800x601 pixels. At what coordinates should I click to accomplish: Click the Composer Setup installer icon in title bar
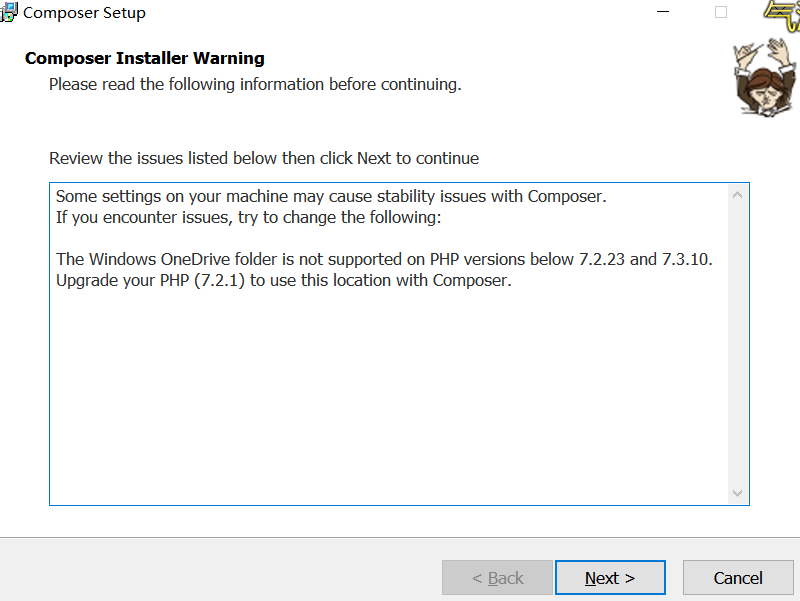coord(8,12)
